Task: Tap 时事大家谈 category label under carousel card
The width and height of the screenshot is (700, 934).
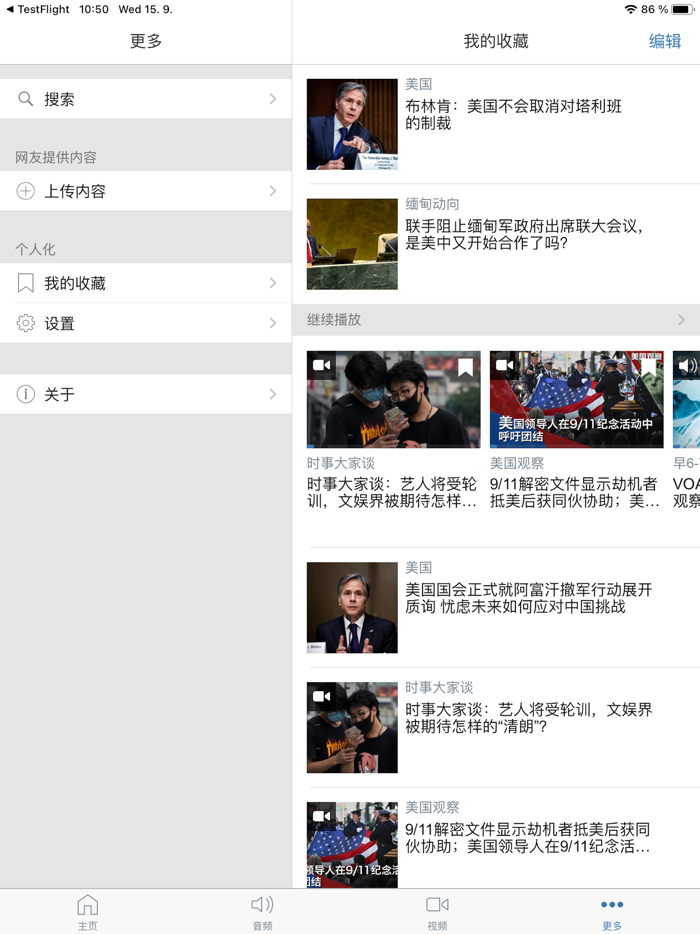Action: [341, 463]
